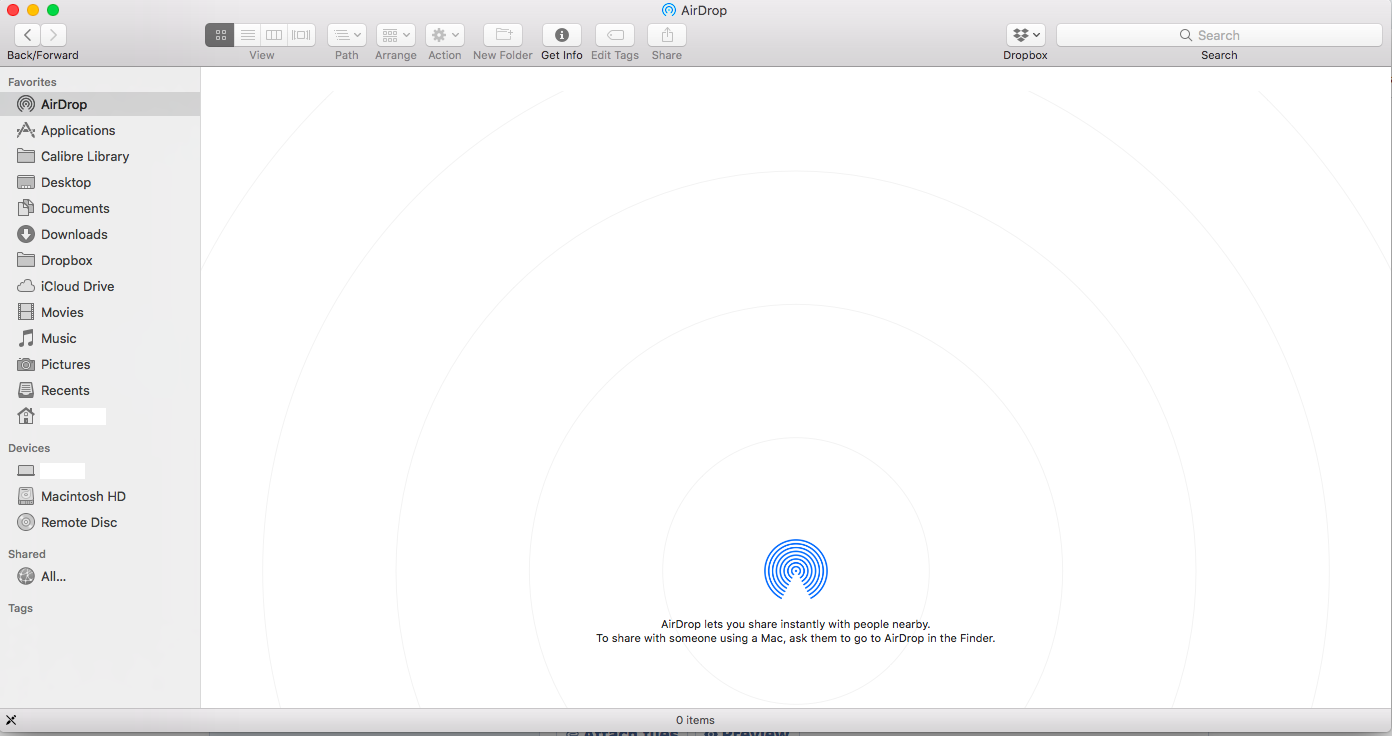This screenshot has height=736, width=1392.
Task: Go back in Finder history
Action: click(28, 35)
